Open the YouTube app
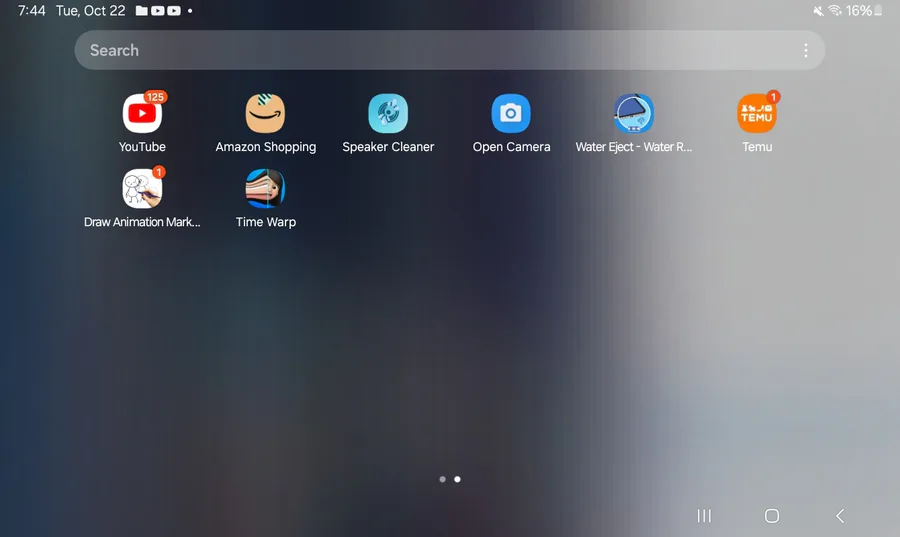 142,114
